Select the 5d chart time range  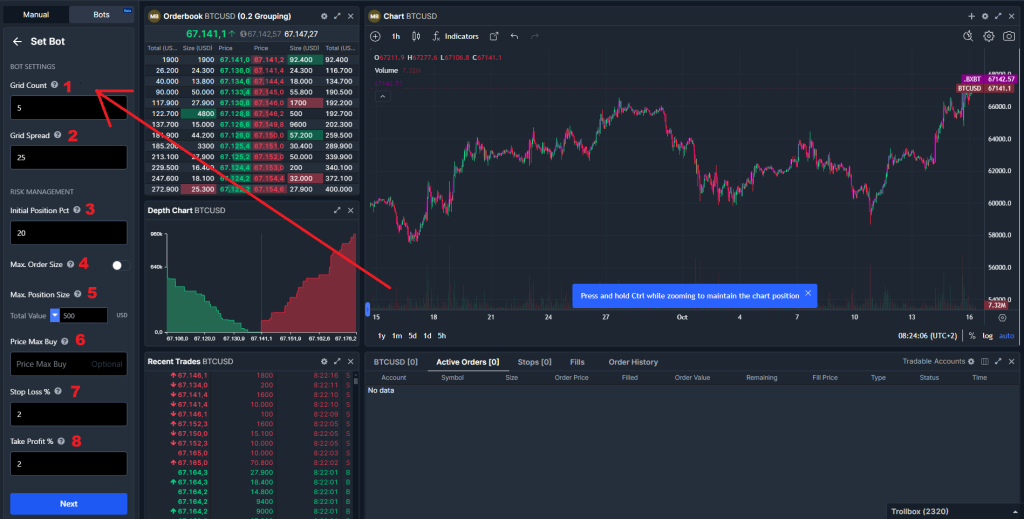point(412,336)
